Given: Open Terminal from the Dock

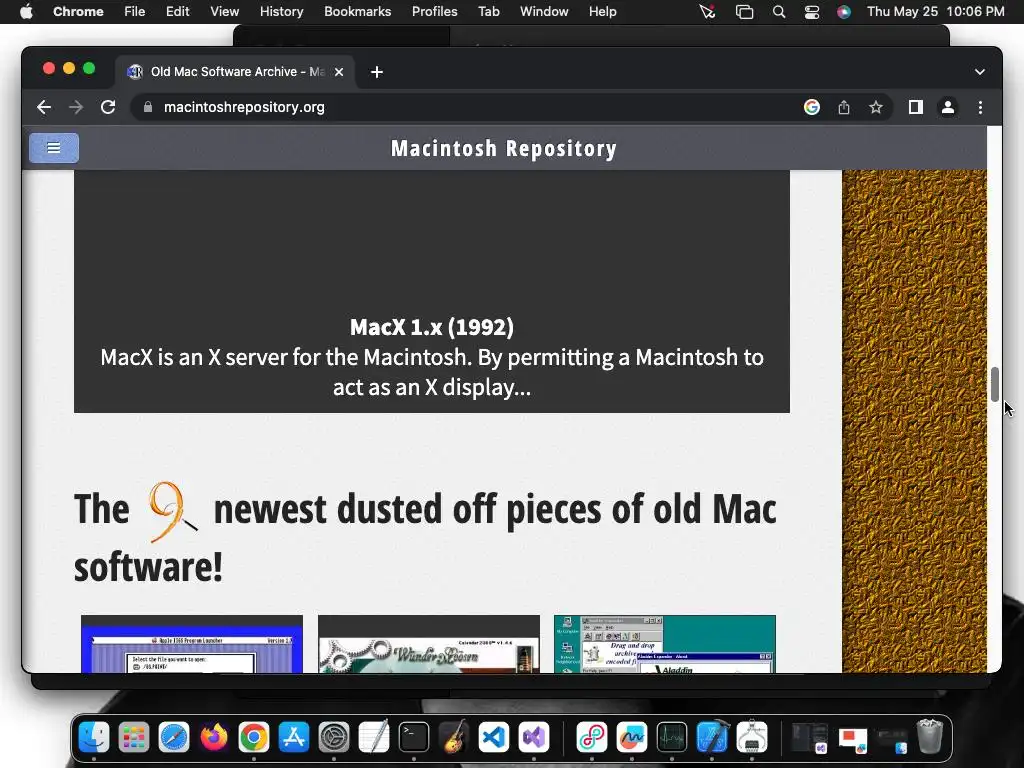Looking at the screenshot, I should (x=414, y=737).
